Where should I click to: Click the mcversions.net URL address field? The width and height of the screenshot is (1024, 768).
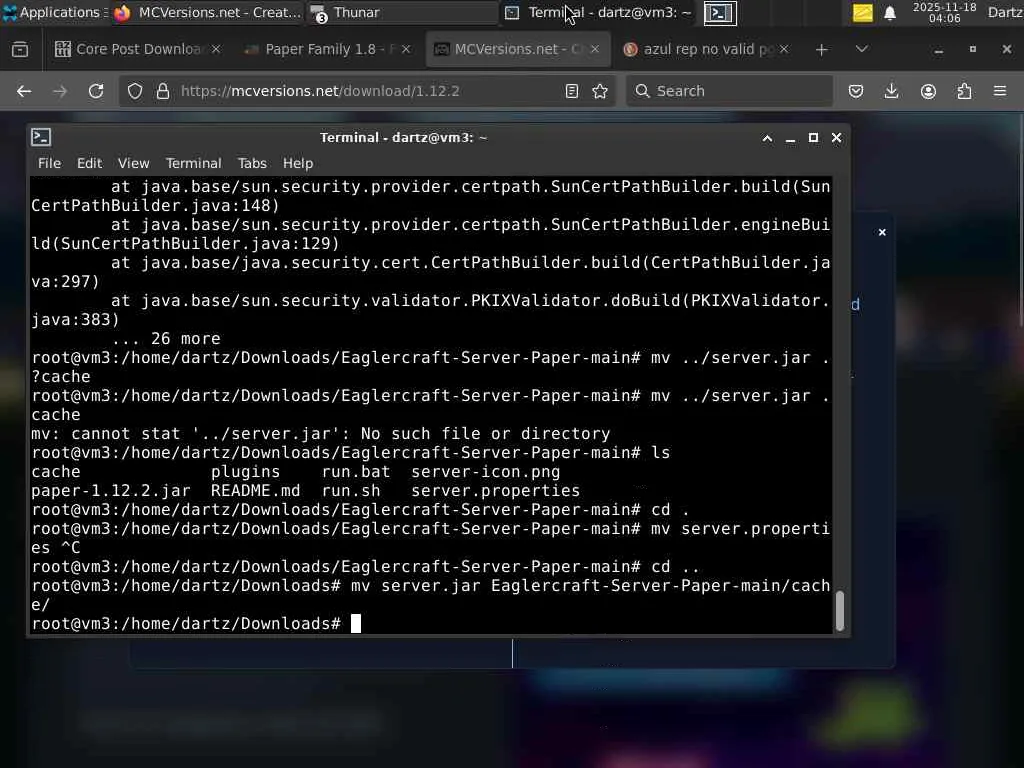[x=366, y=91]
